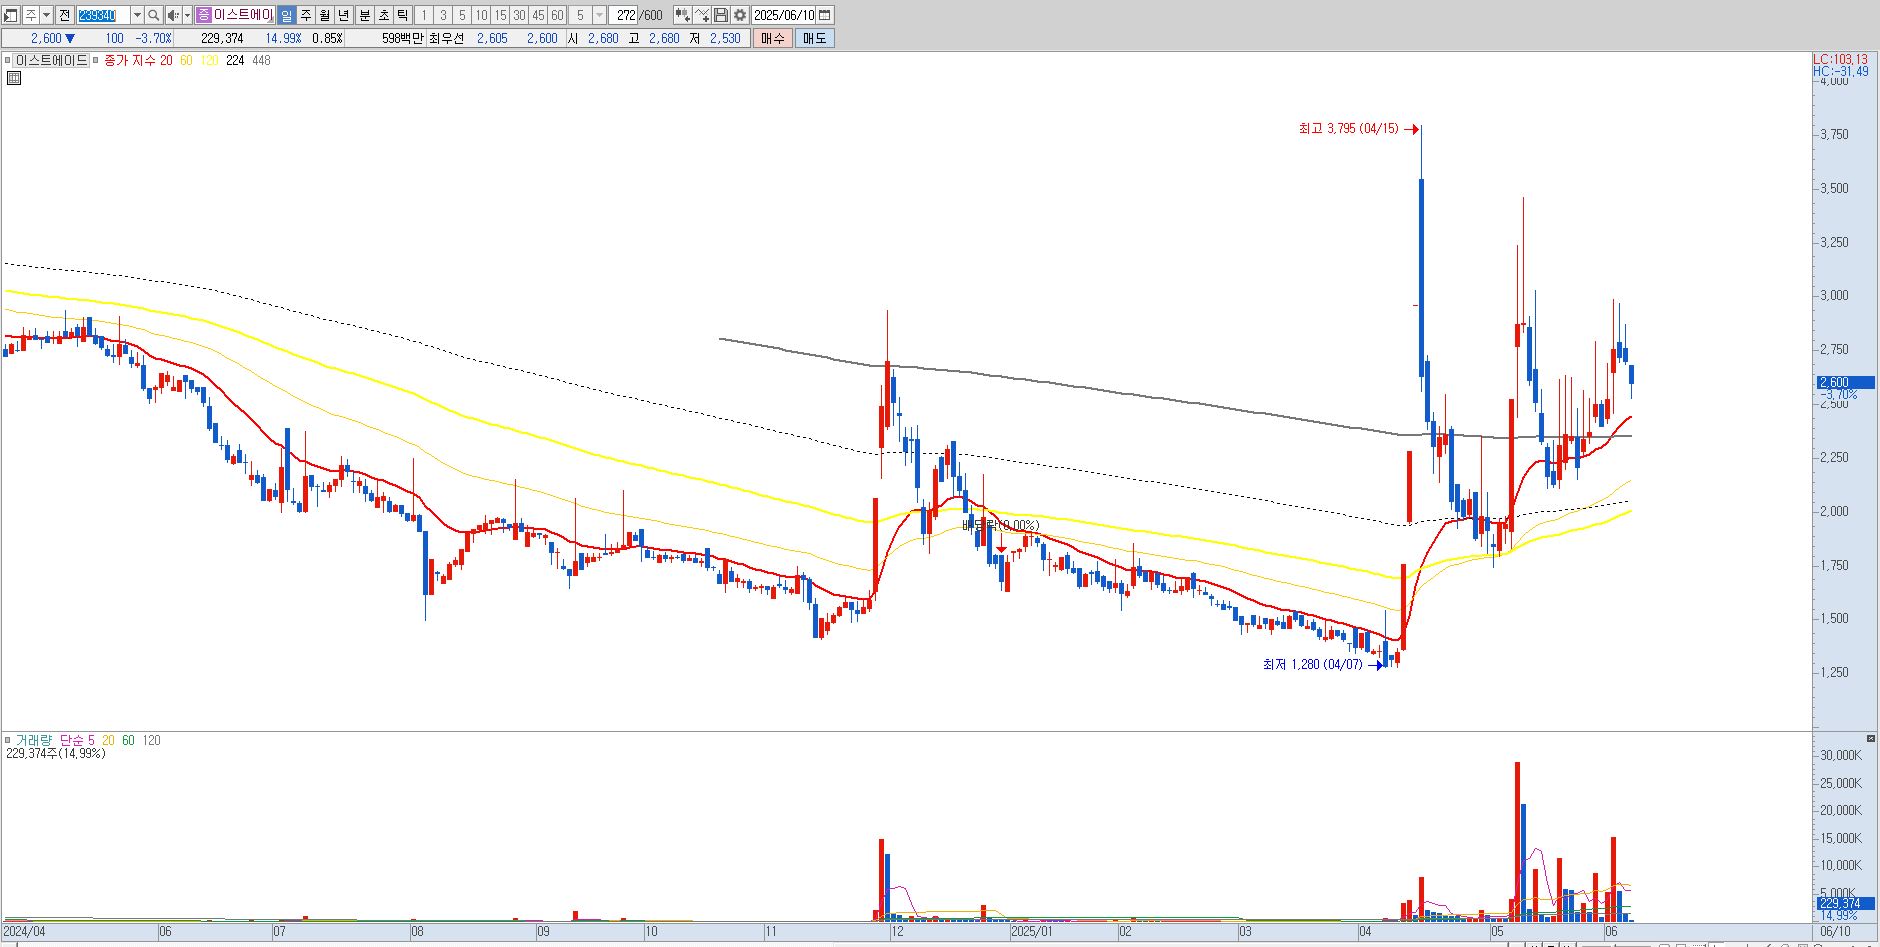Viewport: 1880px width, 947px height.
Task: Click the purple 증 stock type badge
Action: pyautogui.click(x=204, y=15)
